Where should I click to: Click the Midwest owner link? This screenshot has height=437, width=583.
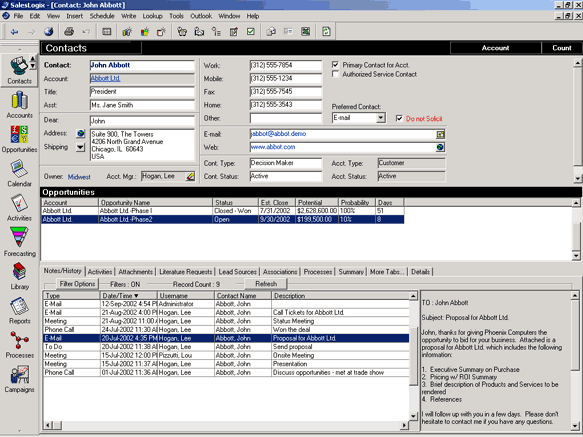[79, 177]
